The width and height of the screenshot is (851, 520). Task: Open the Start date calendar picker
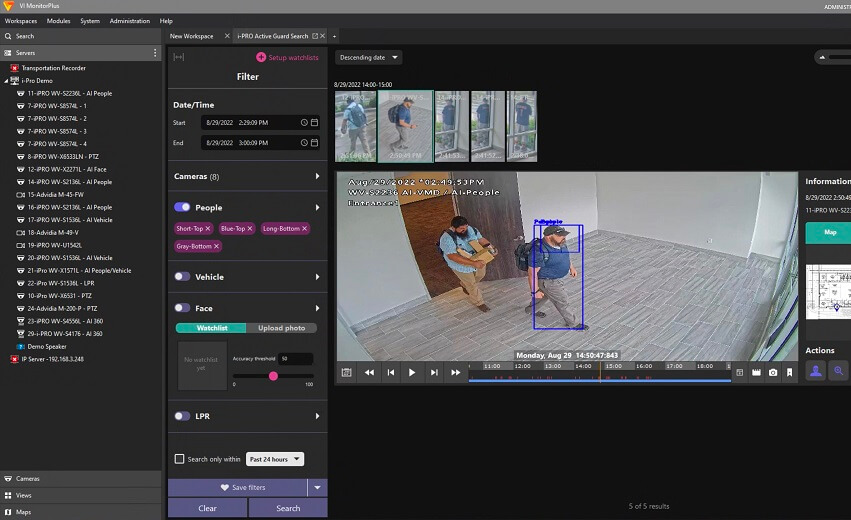(314, 122)
